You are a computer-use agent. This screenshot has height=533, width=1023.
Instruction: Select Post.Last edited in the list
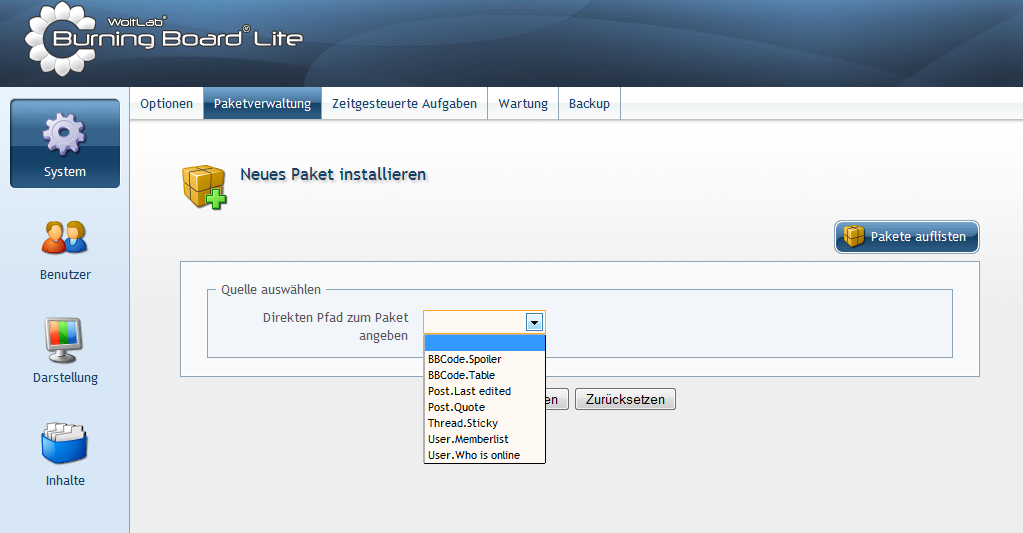click(x=469, y=391)
